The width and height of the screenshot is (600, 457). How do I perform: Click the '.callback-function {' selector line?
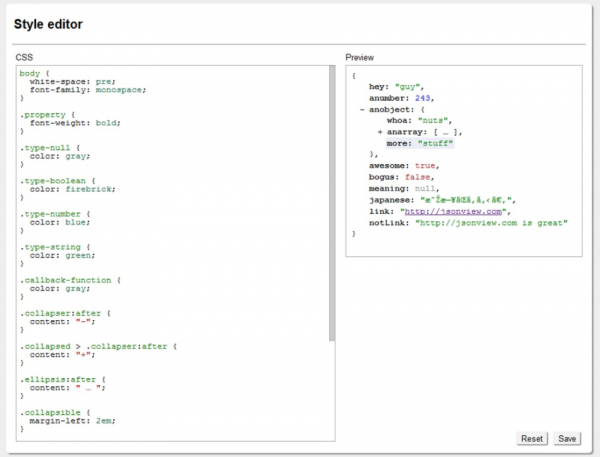click(x=70, y=280)
